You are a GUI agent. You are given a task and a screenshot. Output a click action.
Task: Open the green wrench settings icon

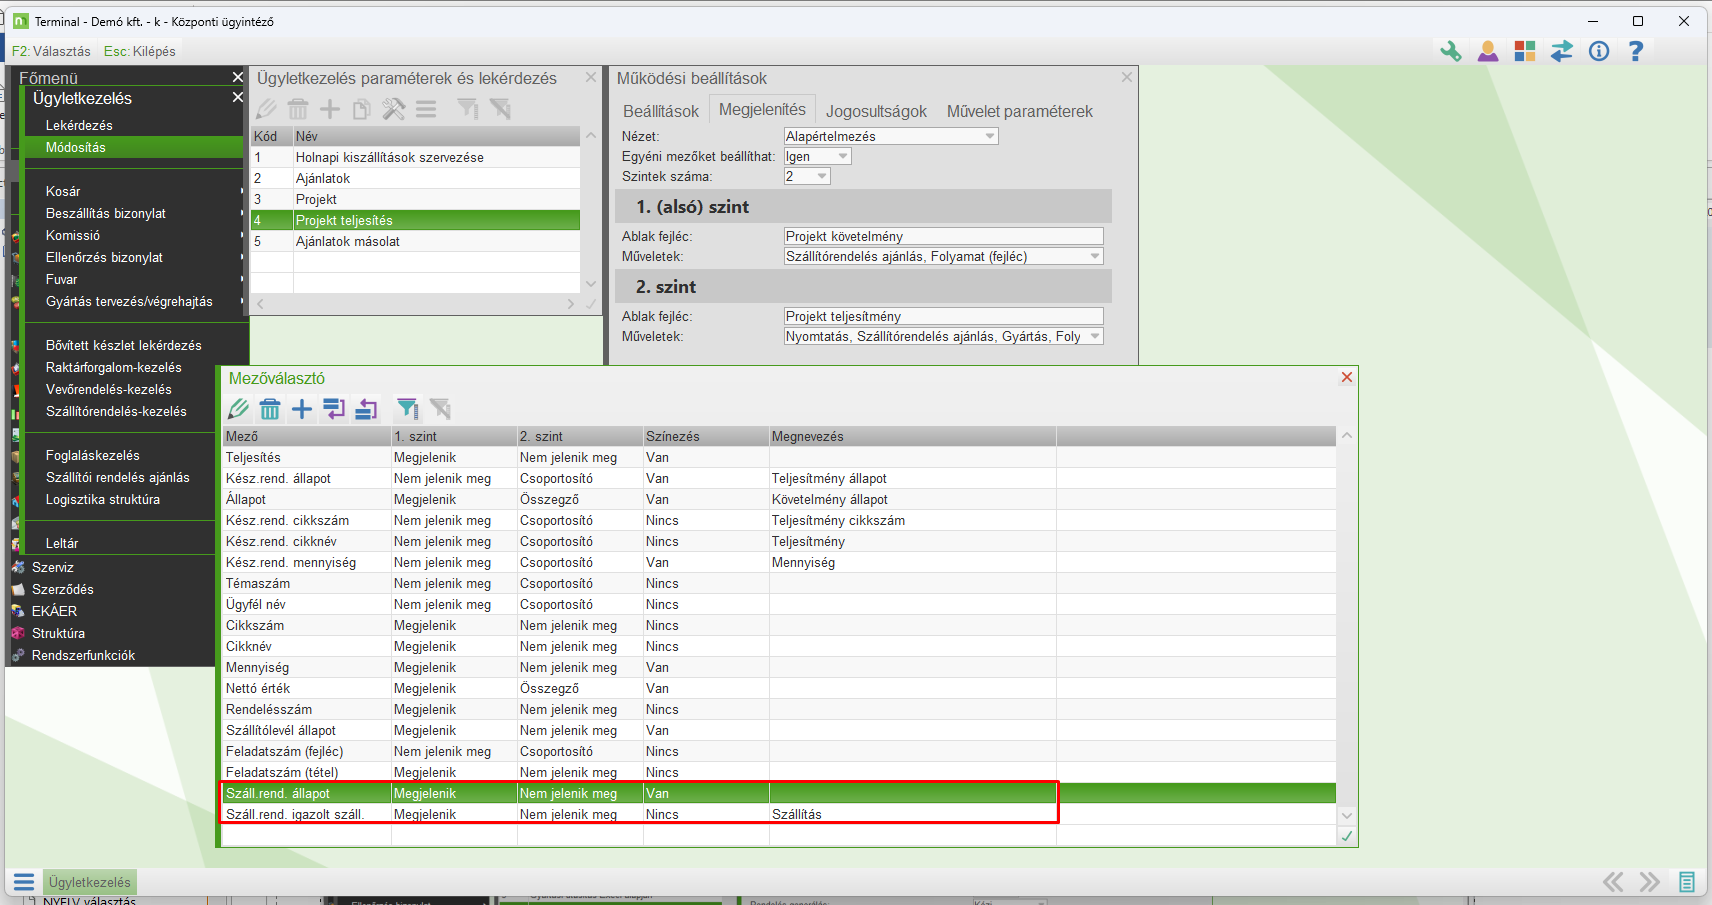1450,51
